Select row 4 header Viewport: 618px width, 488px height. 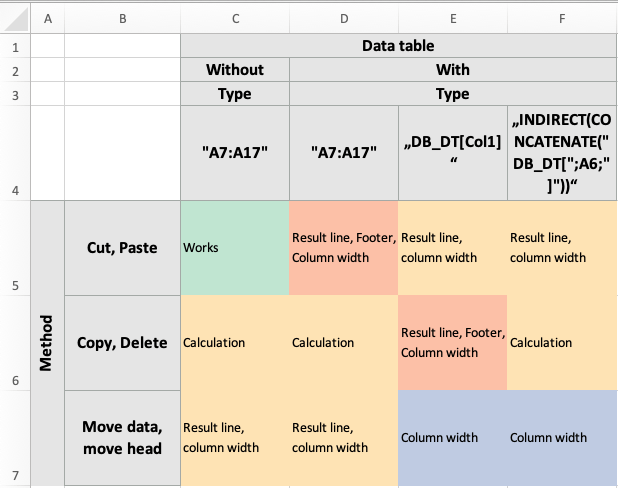[15, 153]
